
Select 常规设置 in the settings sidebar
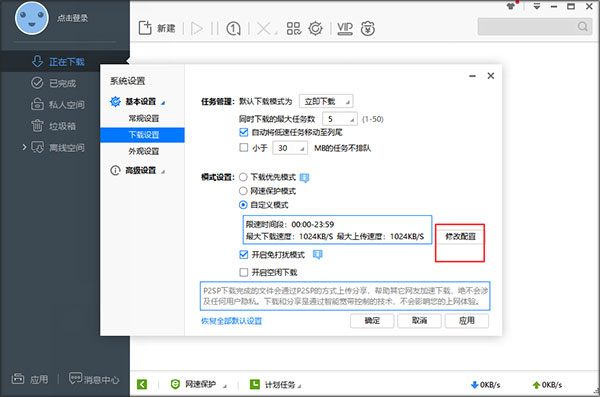143,118
